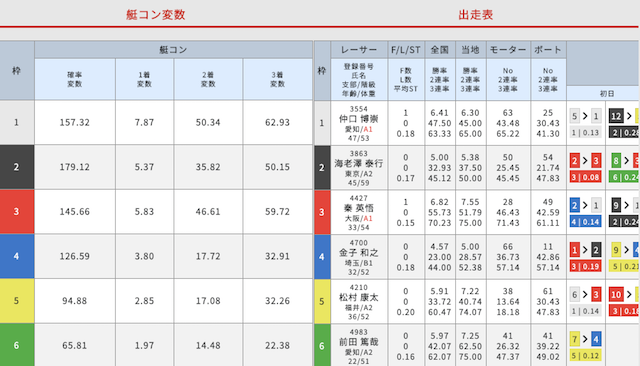Click racer name 金子 和之
Image resolution: width=640 pixels, height=366 pixels.
tap(358, 253)
